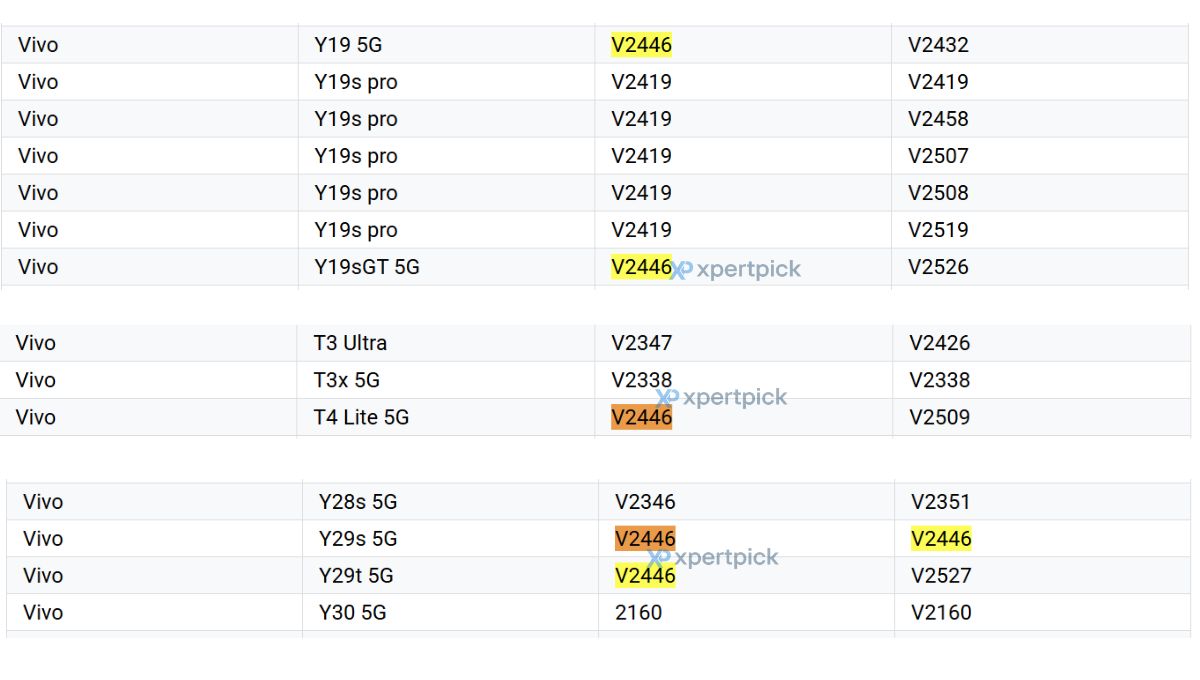The height and width of the screenshot is (680, 1200).
Task: Select the Y19sGT 5G cell
Action: [367, 267]
